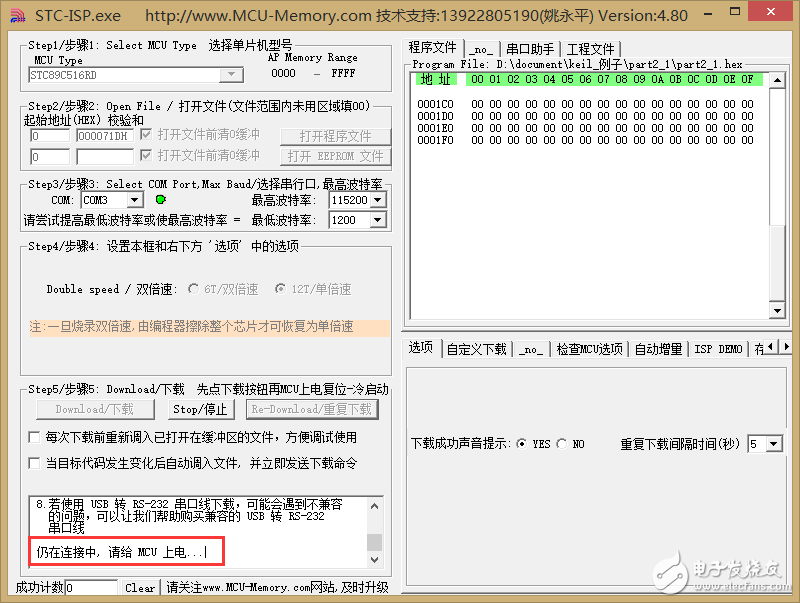This screenshot has width=800, height=603.
Task: Open the 工程文件 project file tab
Action: 590,49
